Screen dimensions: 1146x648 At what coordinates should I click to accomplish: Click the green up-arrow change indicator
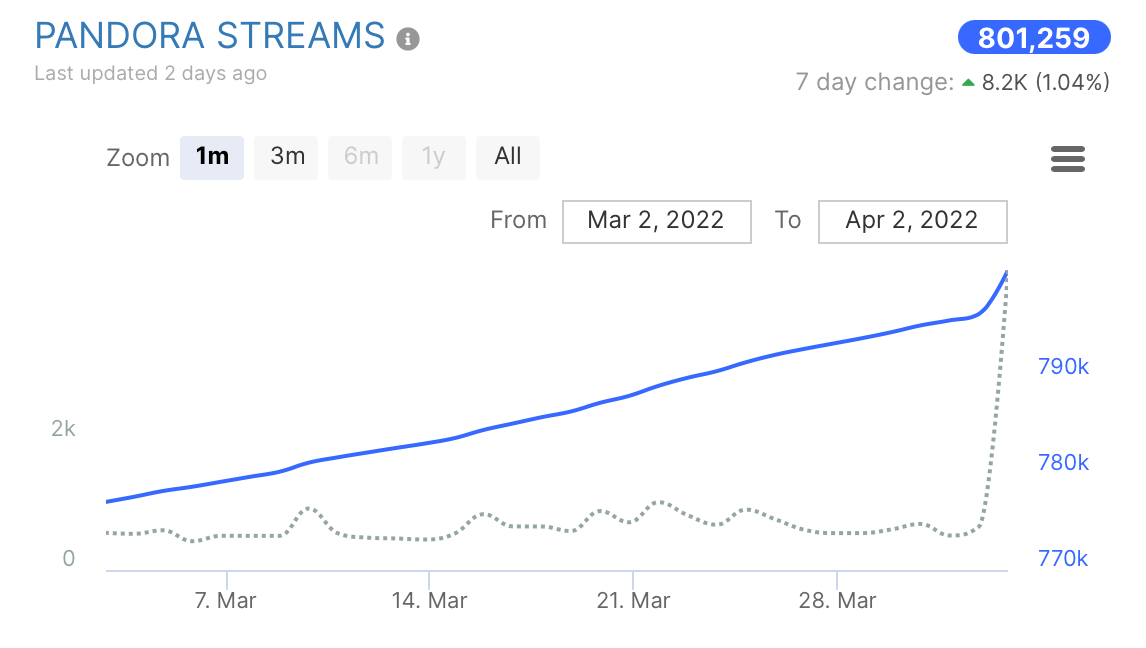968,83
